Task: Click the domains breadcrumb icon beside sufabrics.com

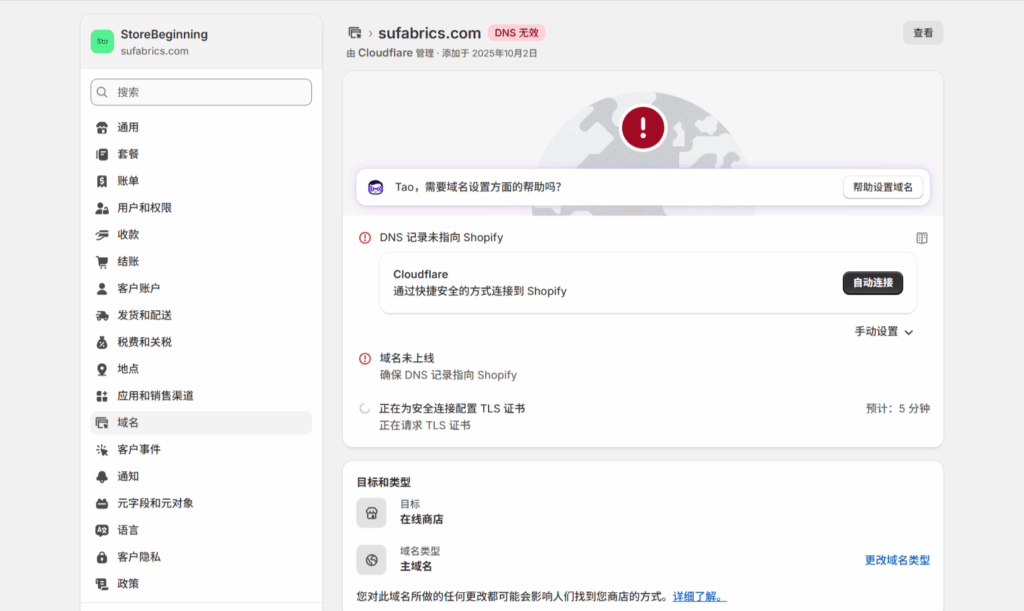Action: pos(354,33)
